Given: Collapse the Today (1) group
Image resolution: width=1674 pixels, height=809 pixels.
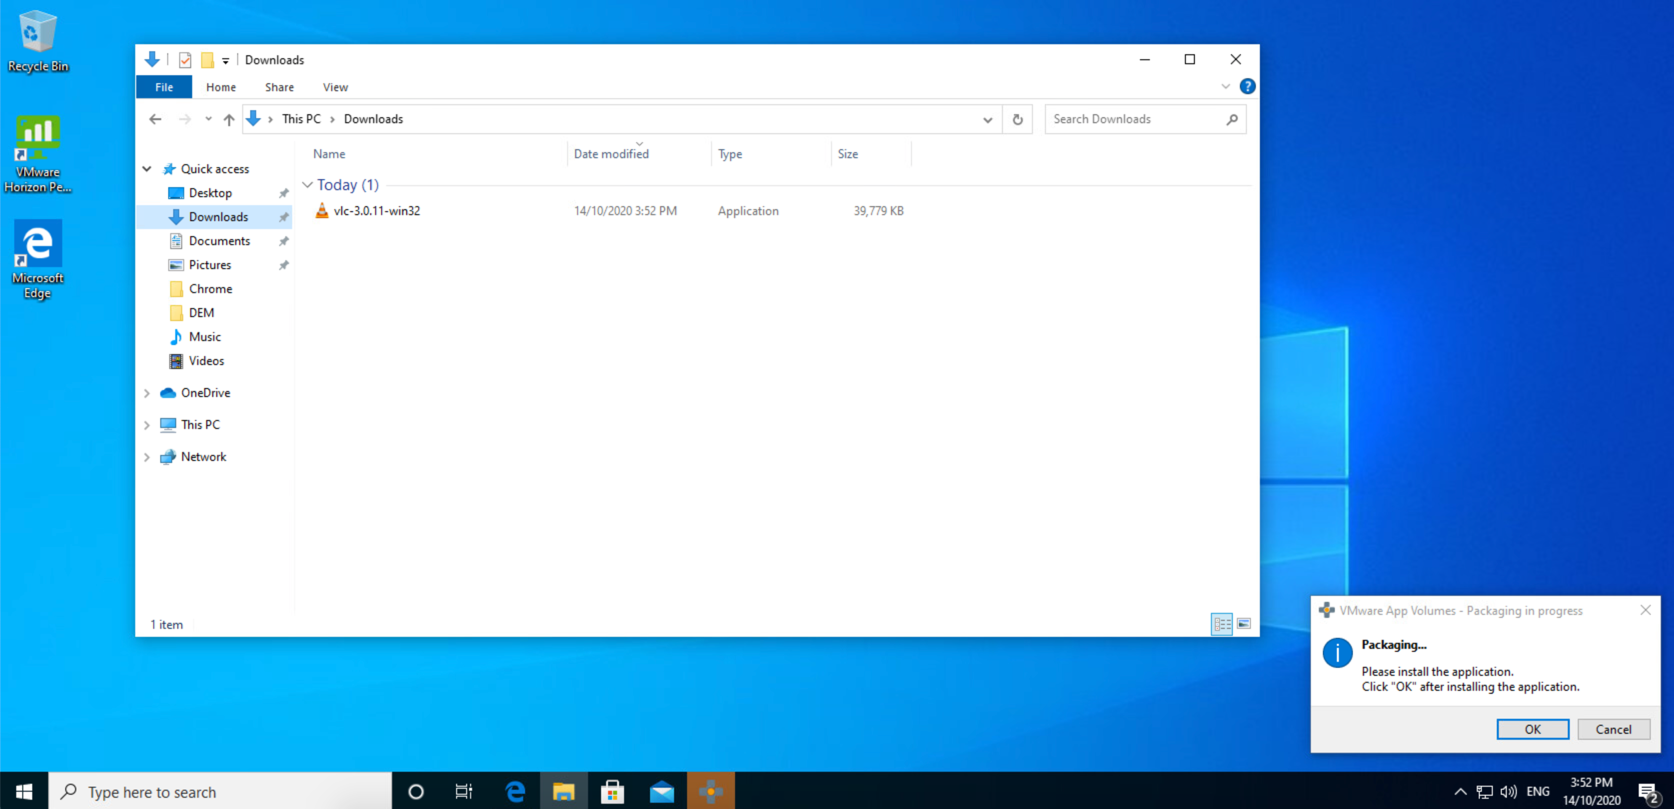Looking at the screenshot, I should (308, 185).
